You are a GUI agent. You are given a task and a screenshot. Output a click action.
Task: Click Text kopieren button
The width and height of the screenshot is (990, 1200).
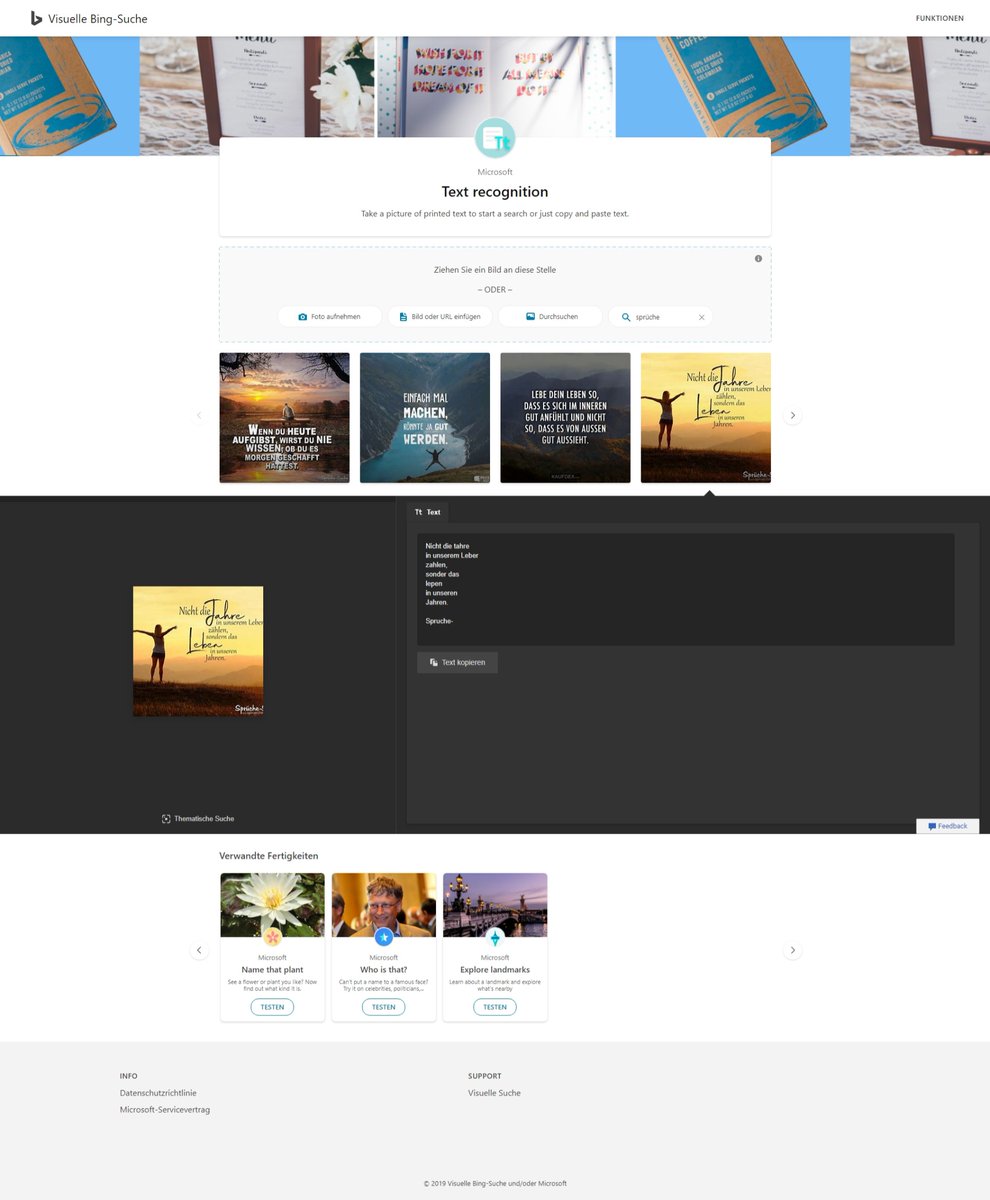pos(457,662)
